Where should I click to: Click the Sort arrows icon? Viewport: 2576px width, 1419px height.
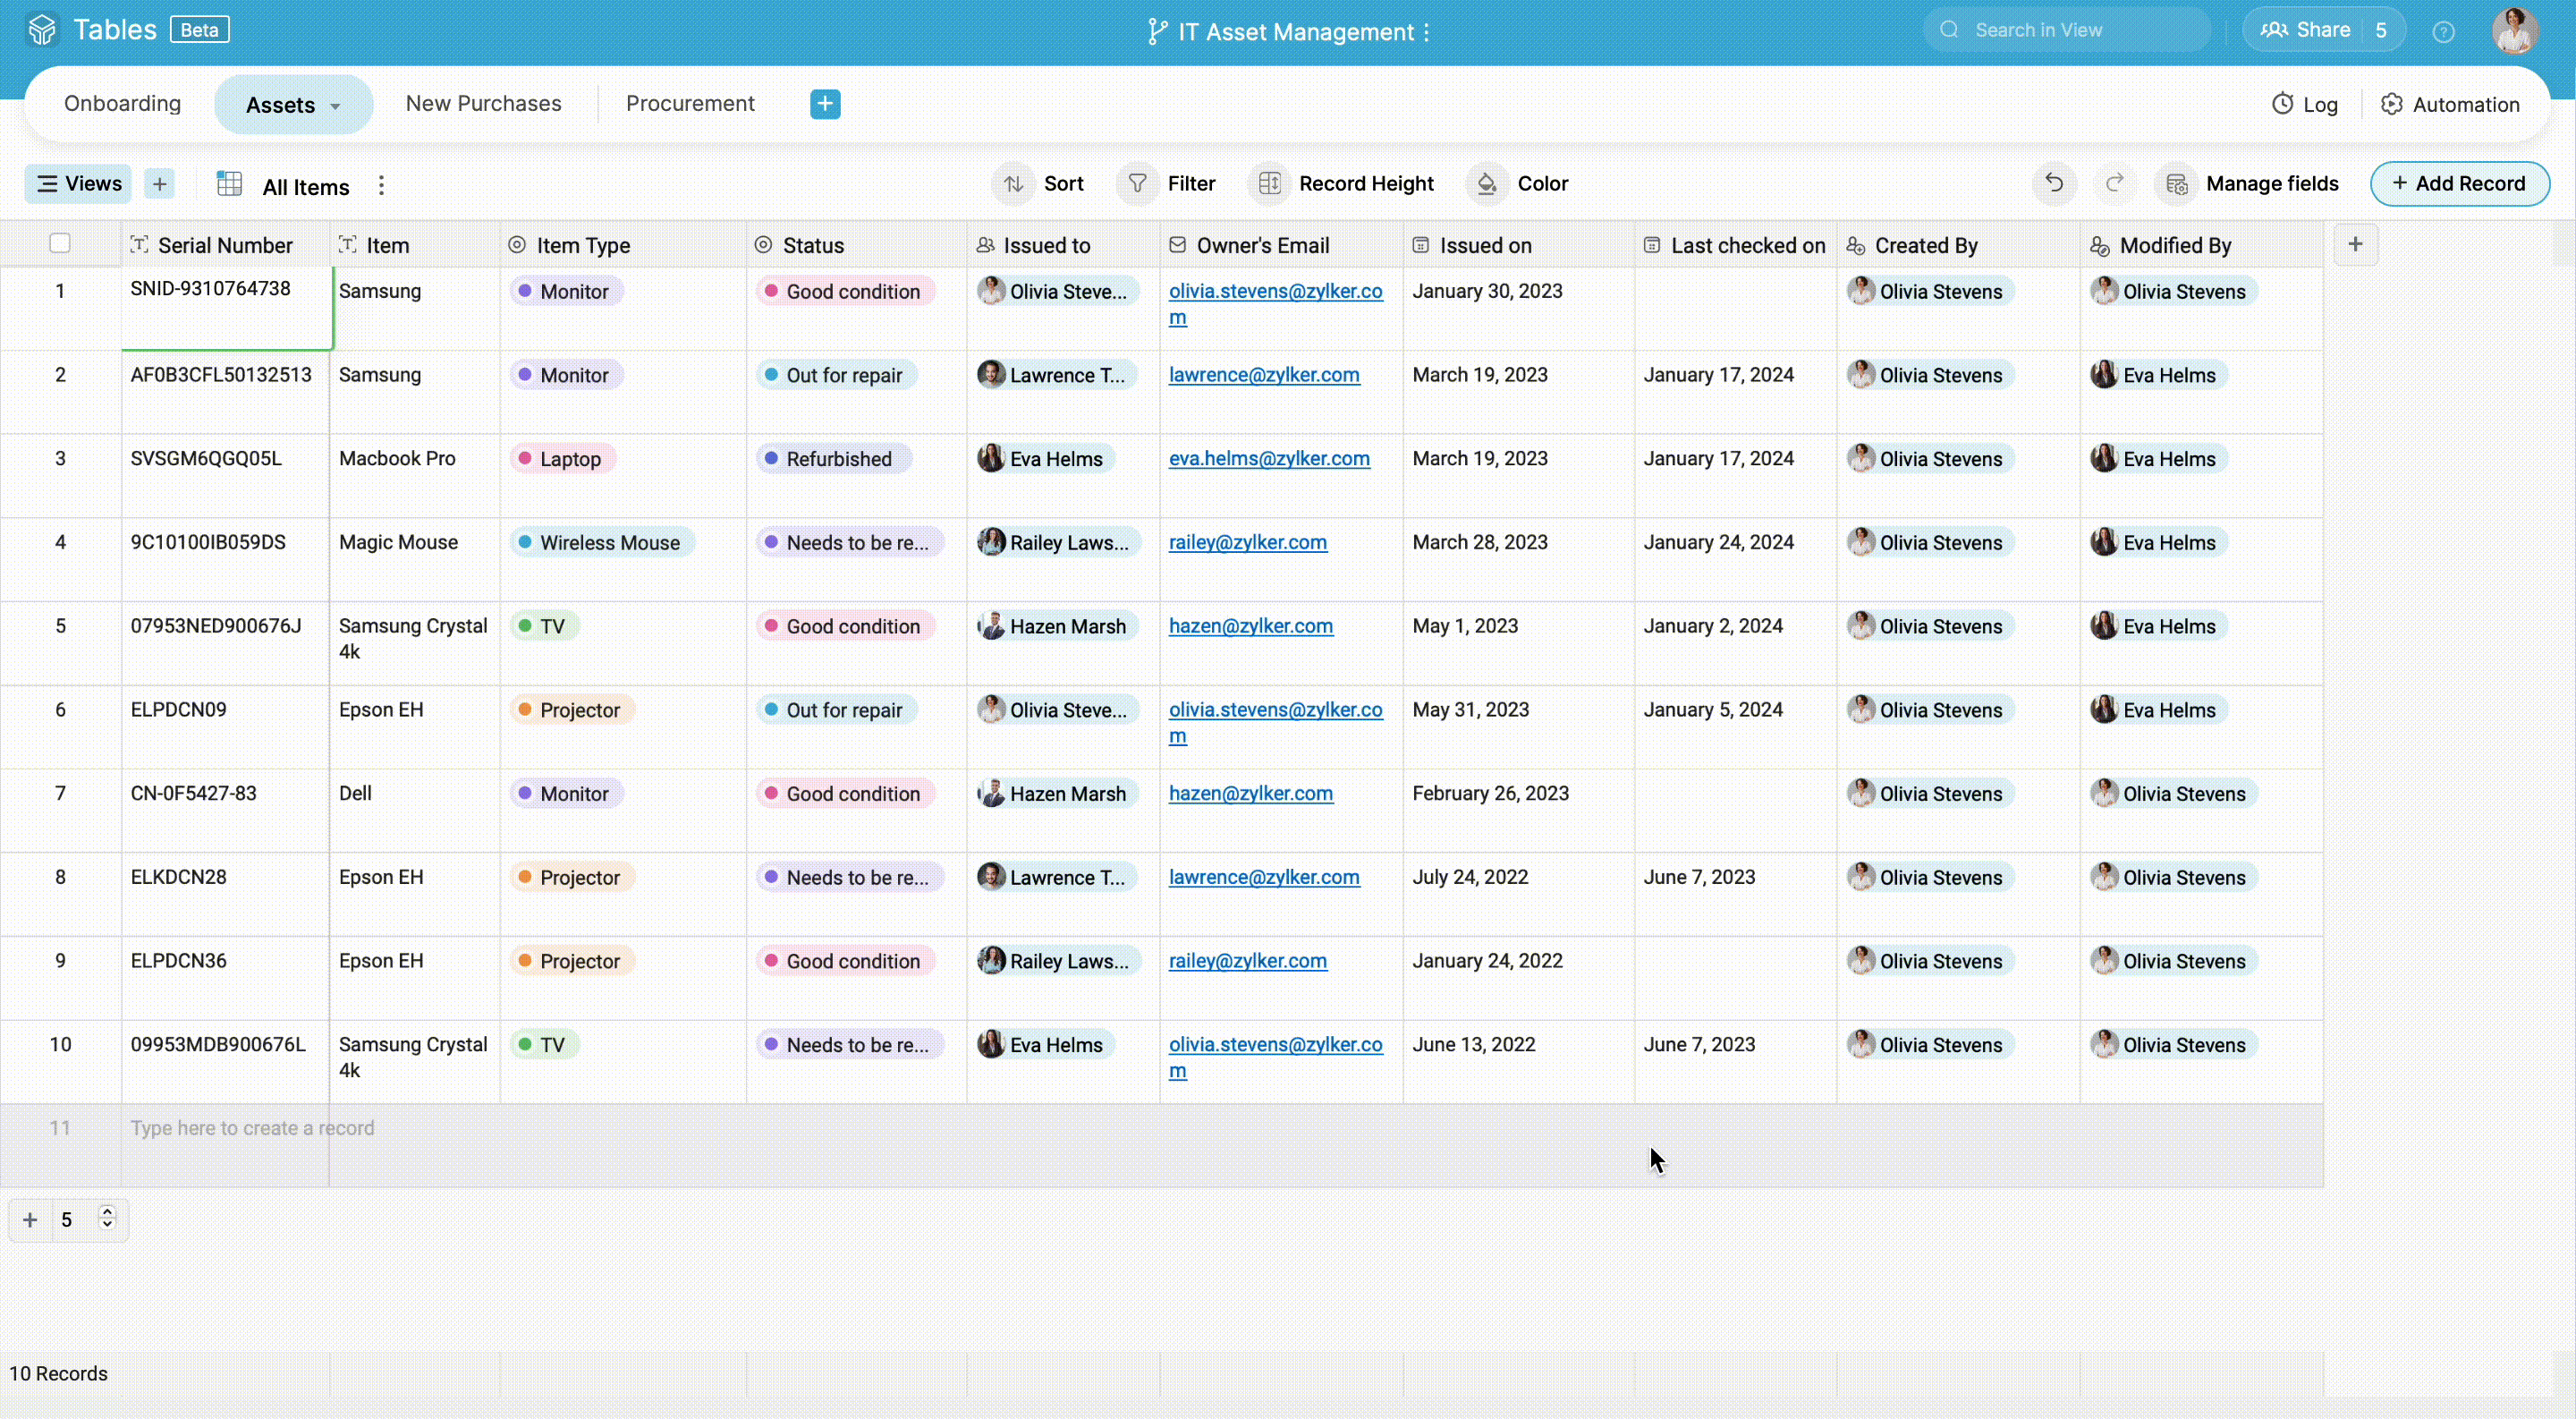pyautogui.click(x=1014, y=184)
